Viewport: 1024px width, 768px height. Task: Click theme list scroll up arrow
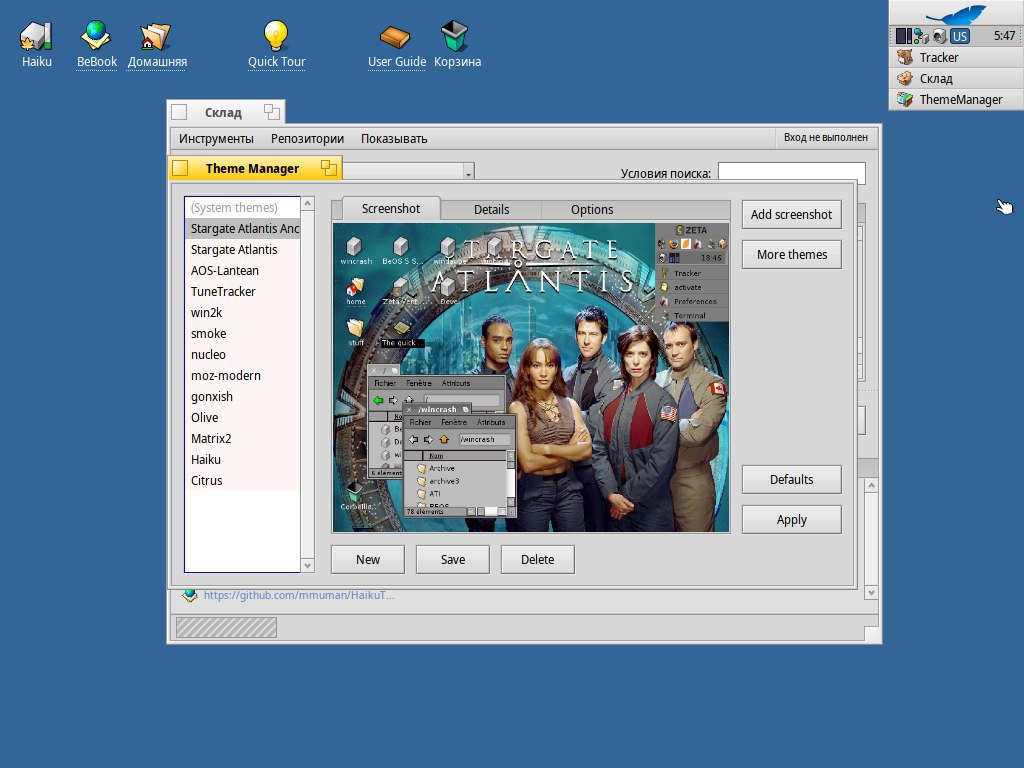click(308, 204)
